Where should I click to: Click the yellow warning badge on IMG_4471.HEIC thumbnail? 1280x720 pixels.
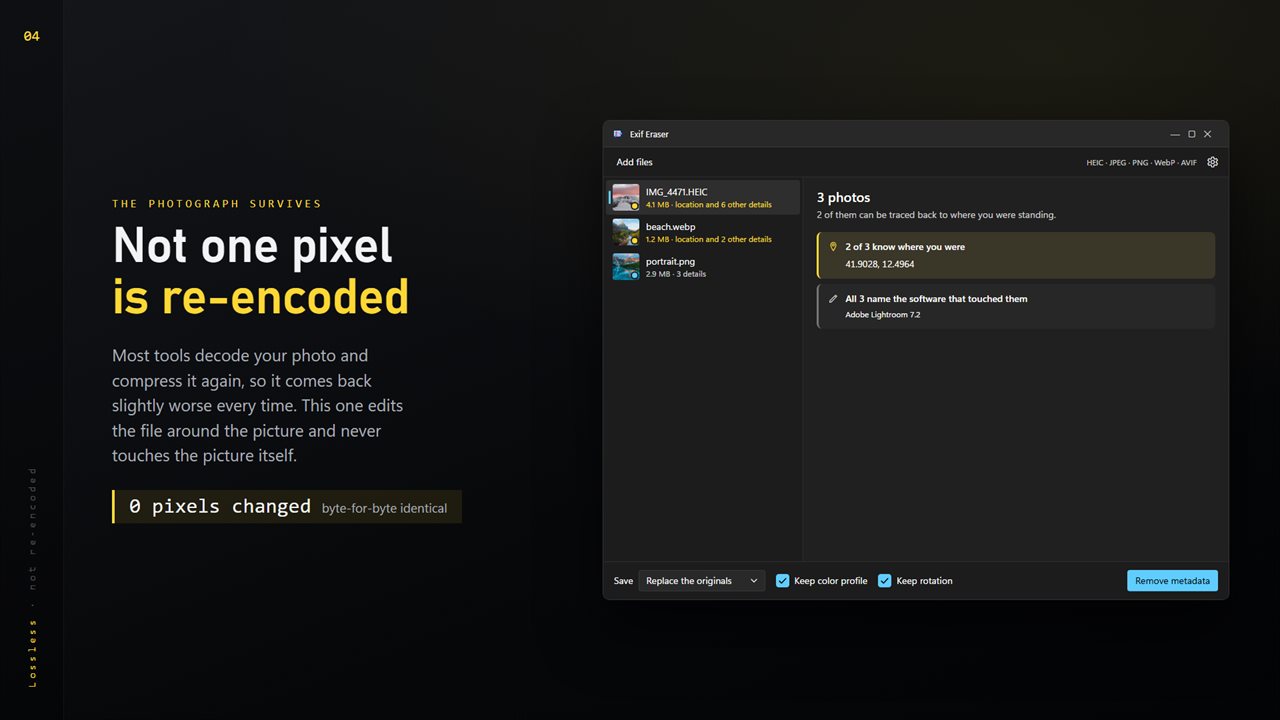(x=634, y=205)
